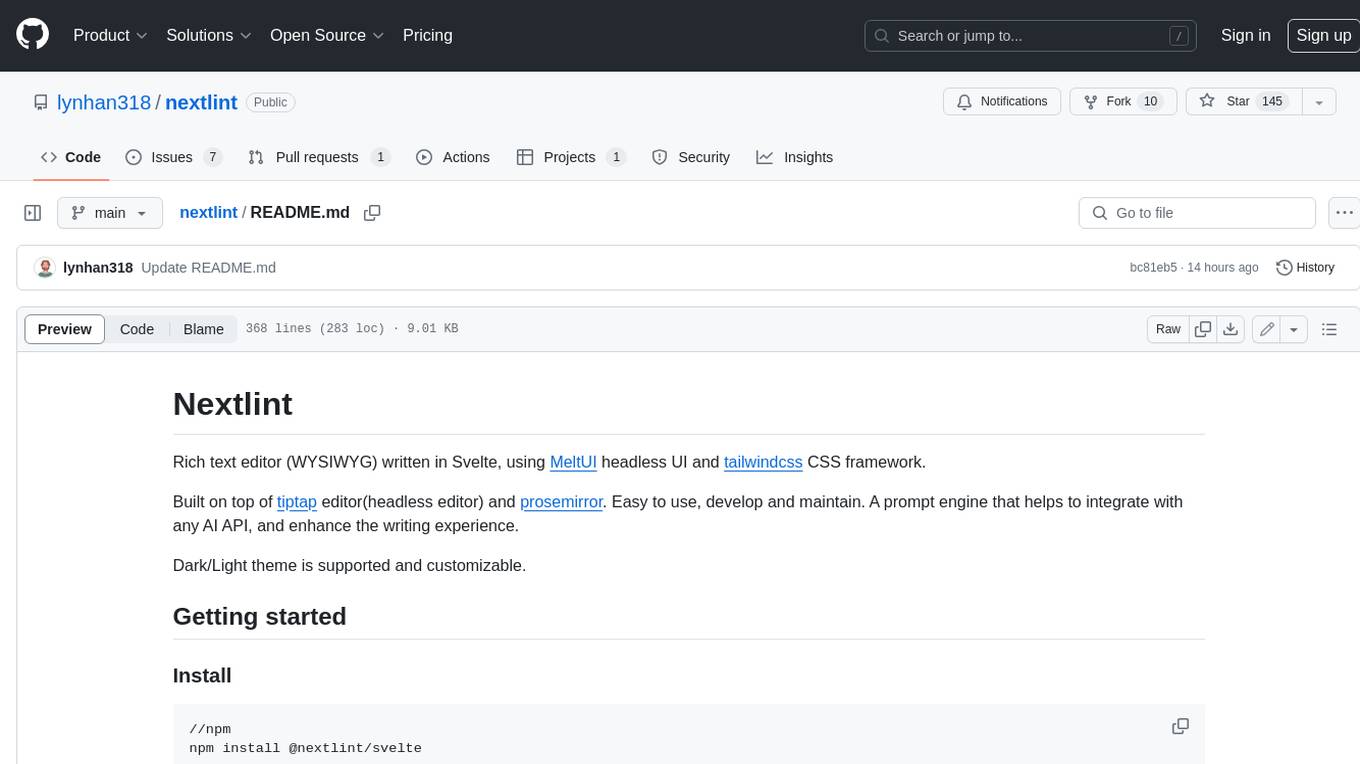
Task: Open the lynhan318 owner profile link
Action: [x=104, y=102]
